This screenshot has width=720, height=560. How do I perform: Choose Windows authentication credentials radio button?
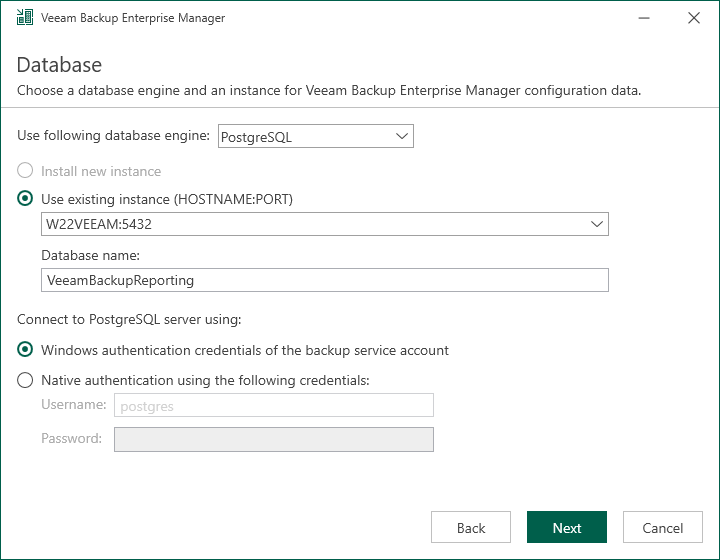25,349
